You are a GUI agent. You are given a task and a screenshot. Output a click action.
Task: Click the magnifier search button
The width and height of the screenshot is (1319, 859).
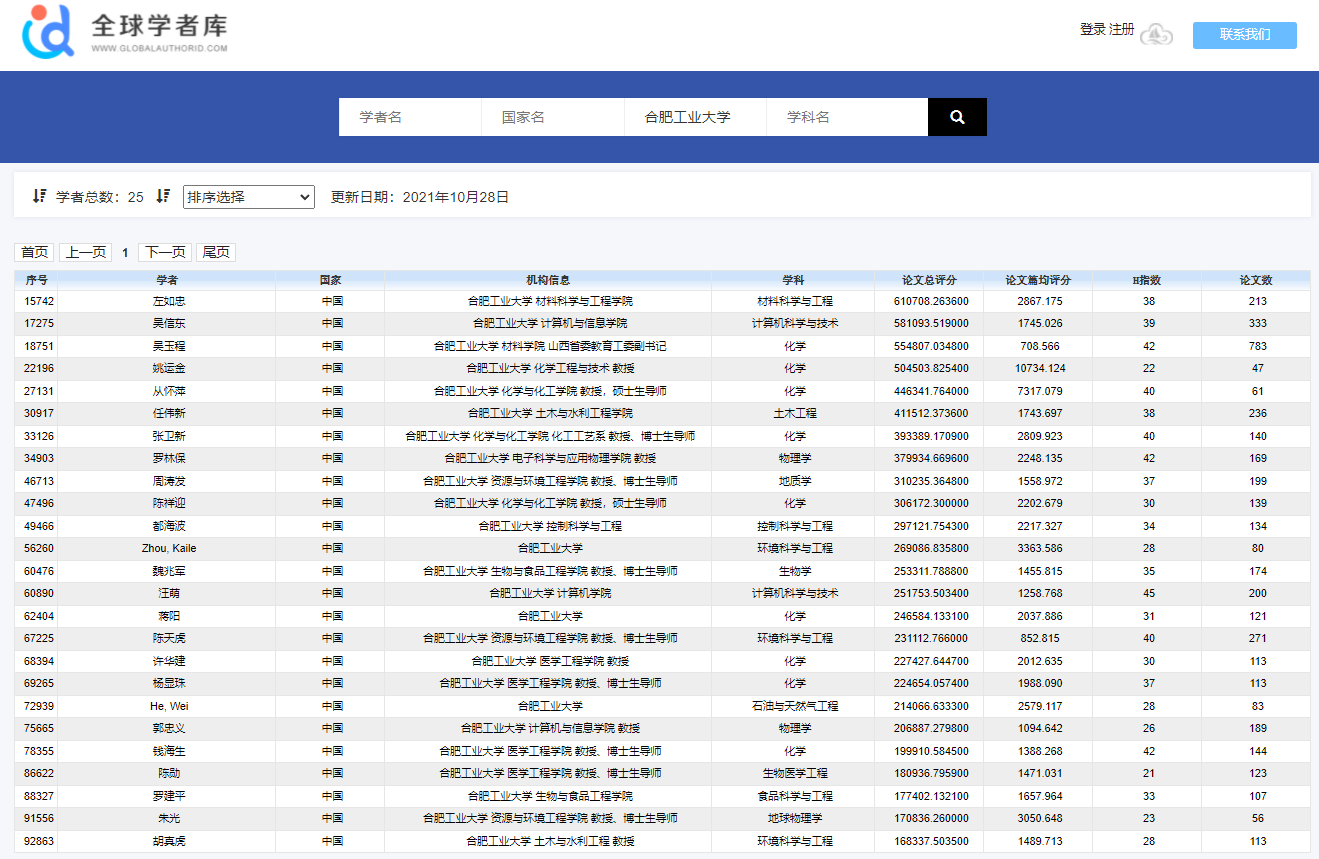(957, 117)
